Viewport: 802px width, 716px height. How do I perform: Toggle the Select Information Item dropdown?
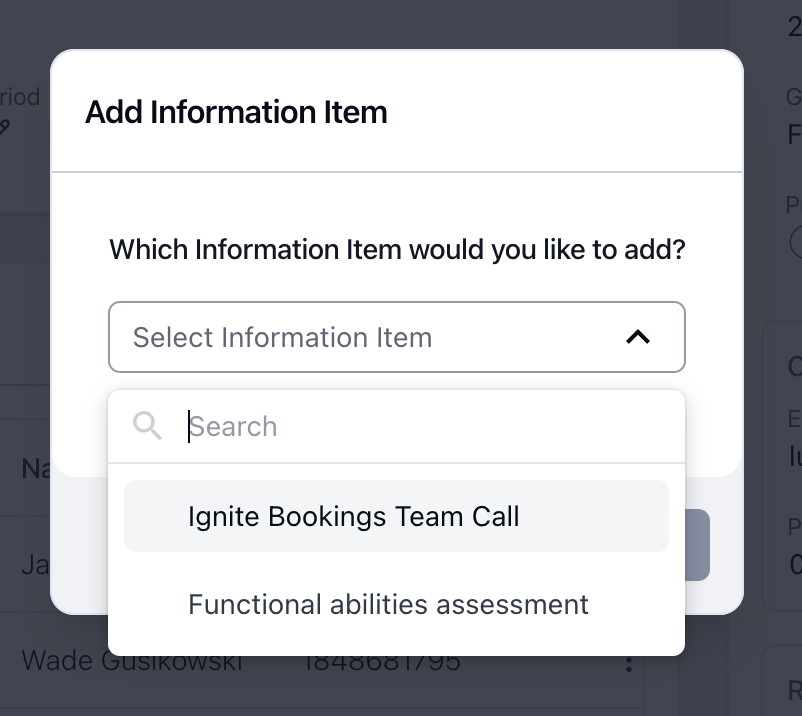pos(397,337)
